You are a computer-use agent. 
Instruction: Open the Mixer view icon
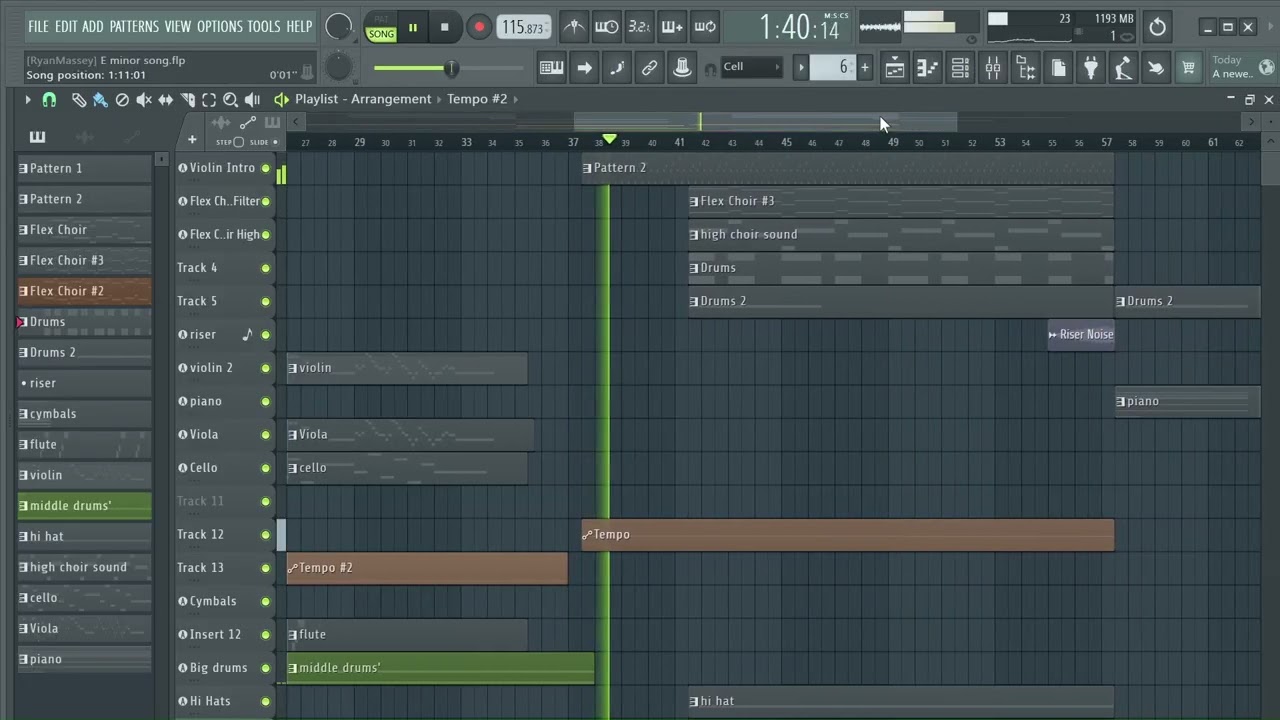[x=993, y=68]
